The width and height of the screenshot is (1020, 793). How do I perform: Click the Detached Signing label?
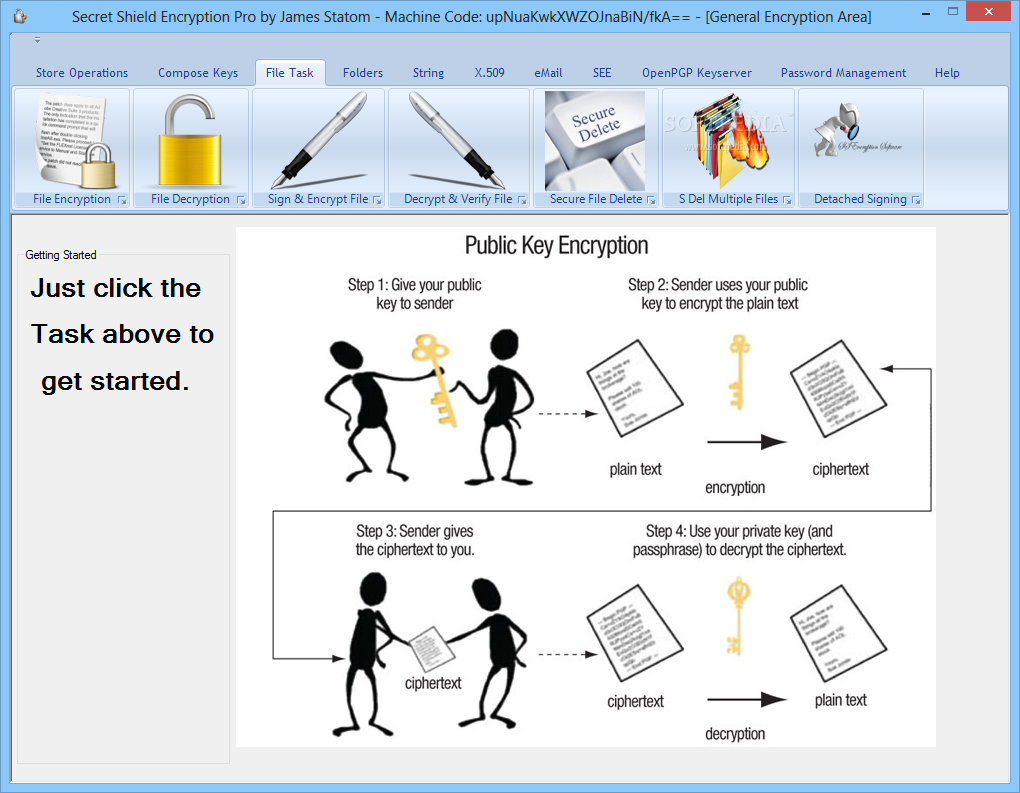click(860, 199)
